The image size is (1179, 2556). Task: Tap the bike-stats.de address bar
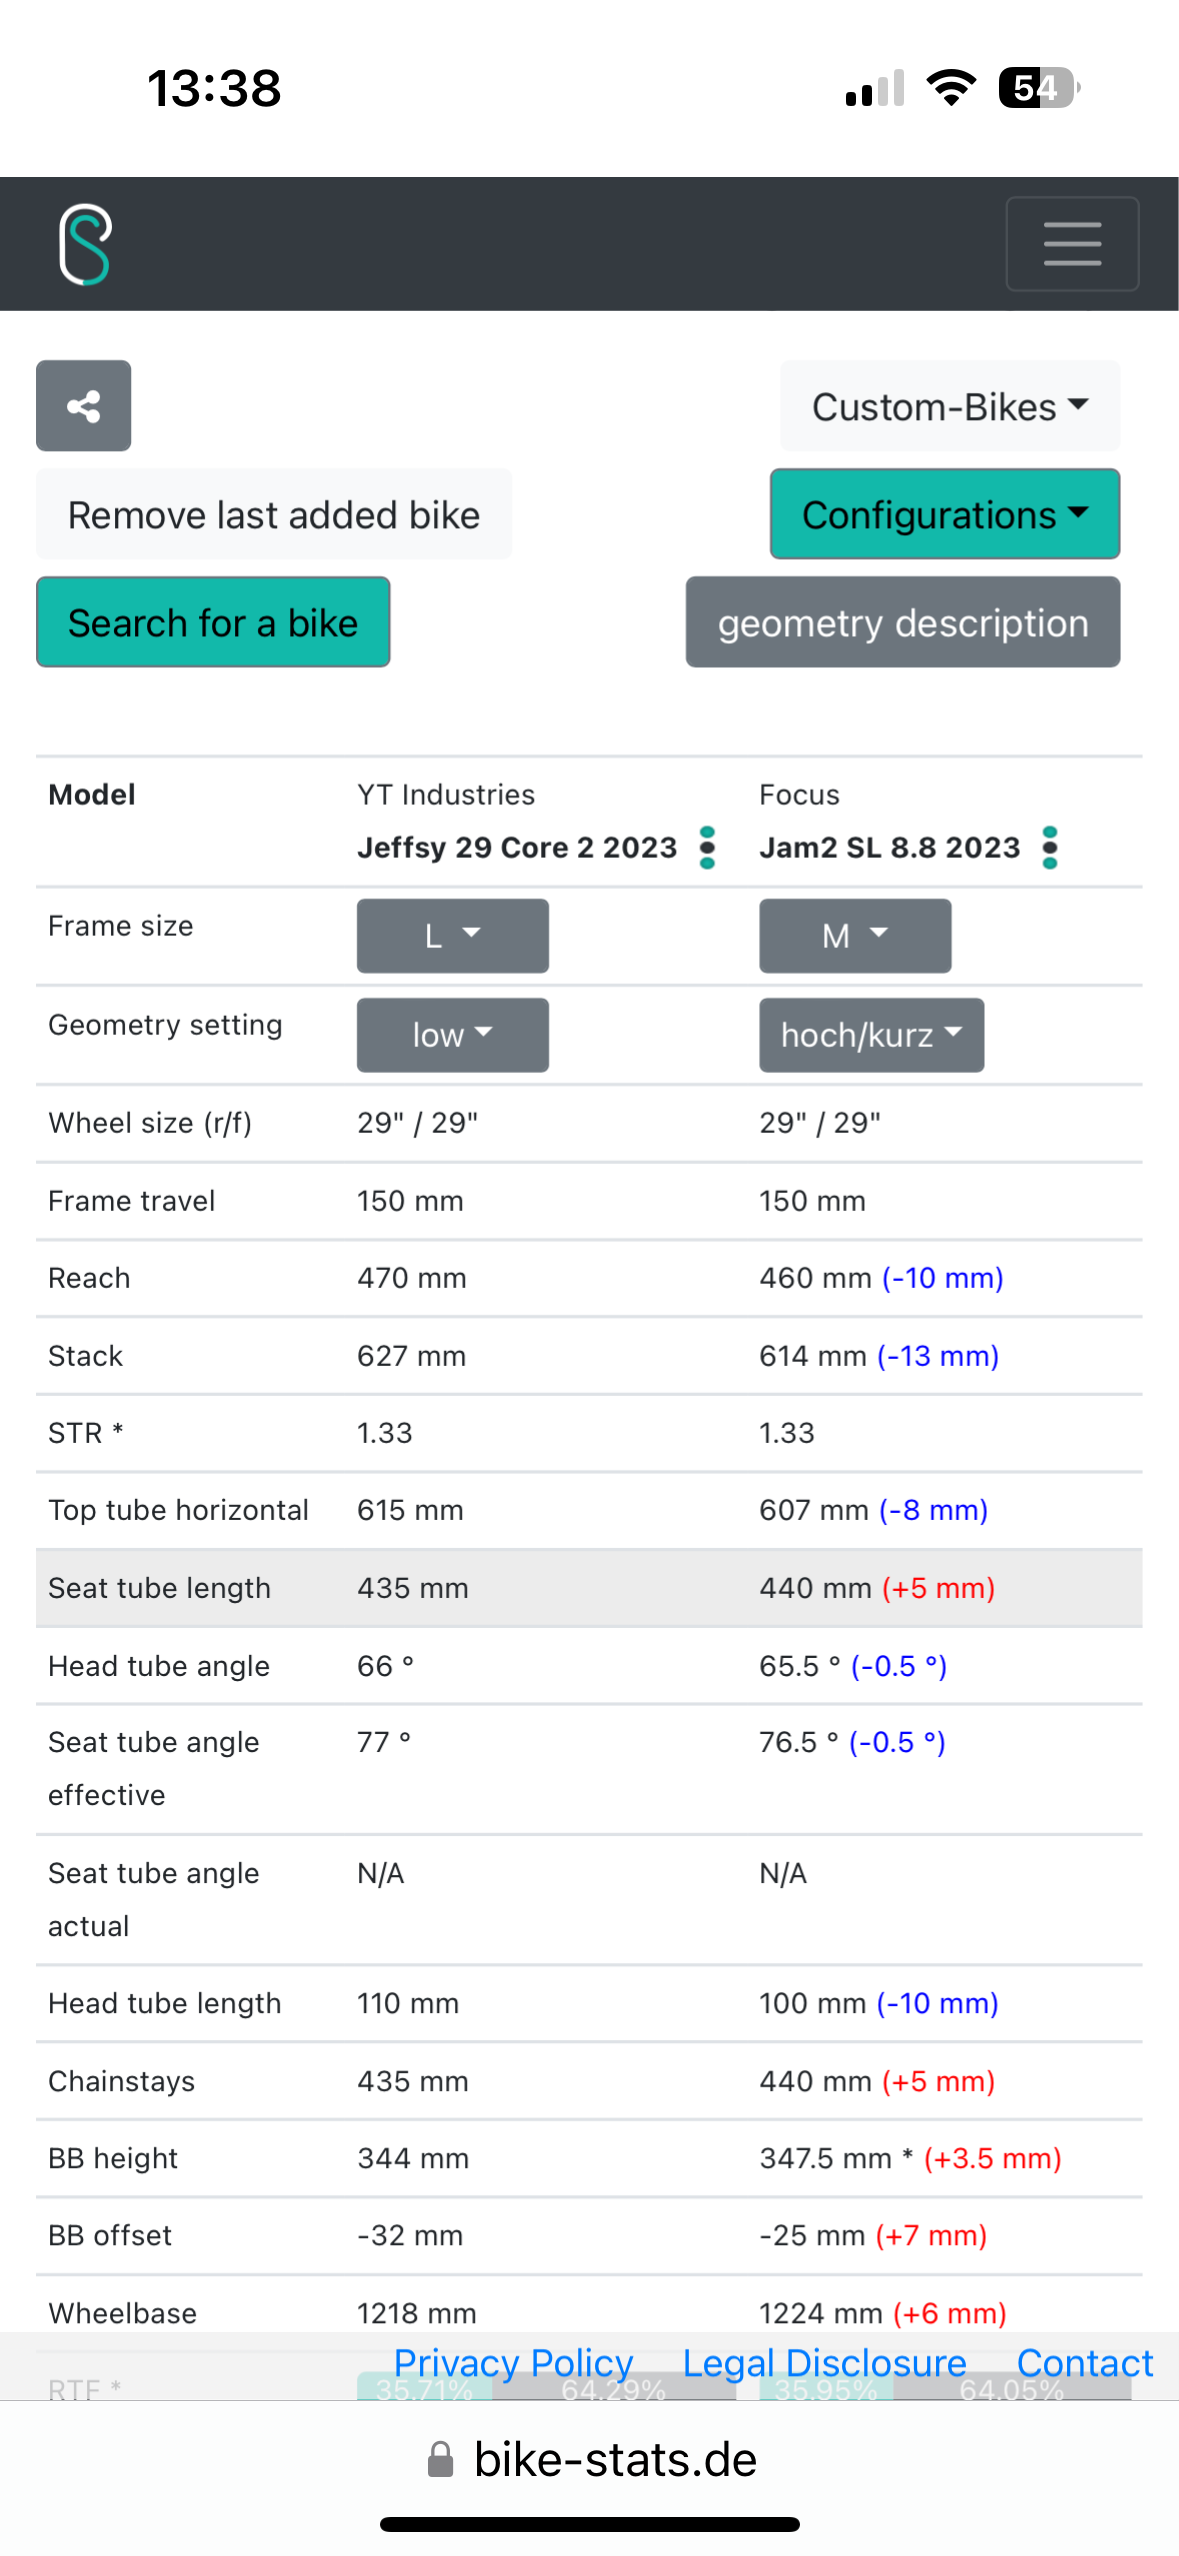click(x=614, y=2459)
